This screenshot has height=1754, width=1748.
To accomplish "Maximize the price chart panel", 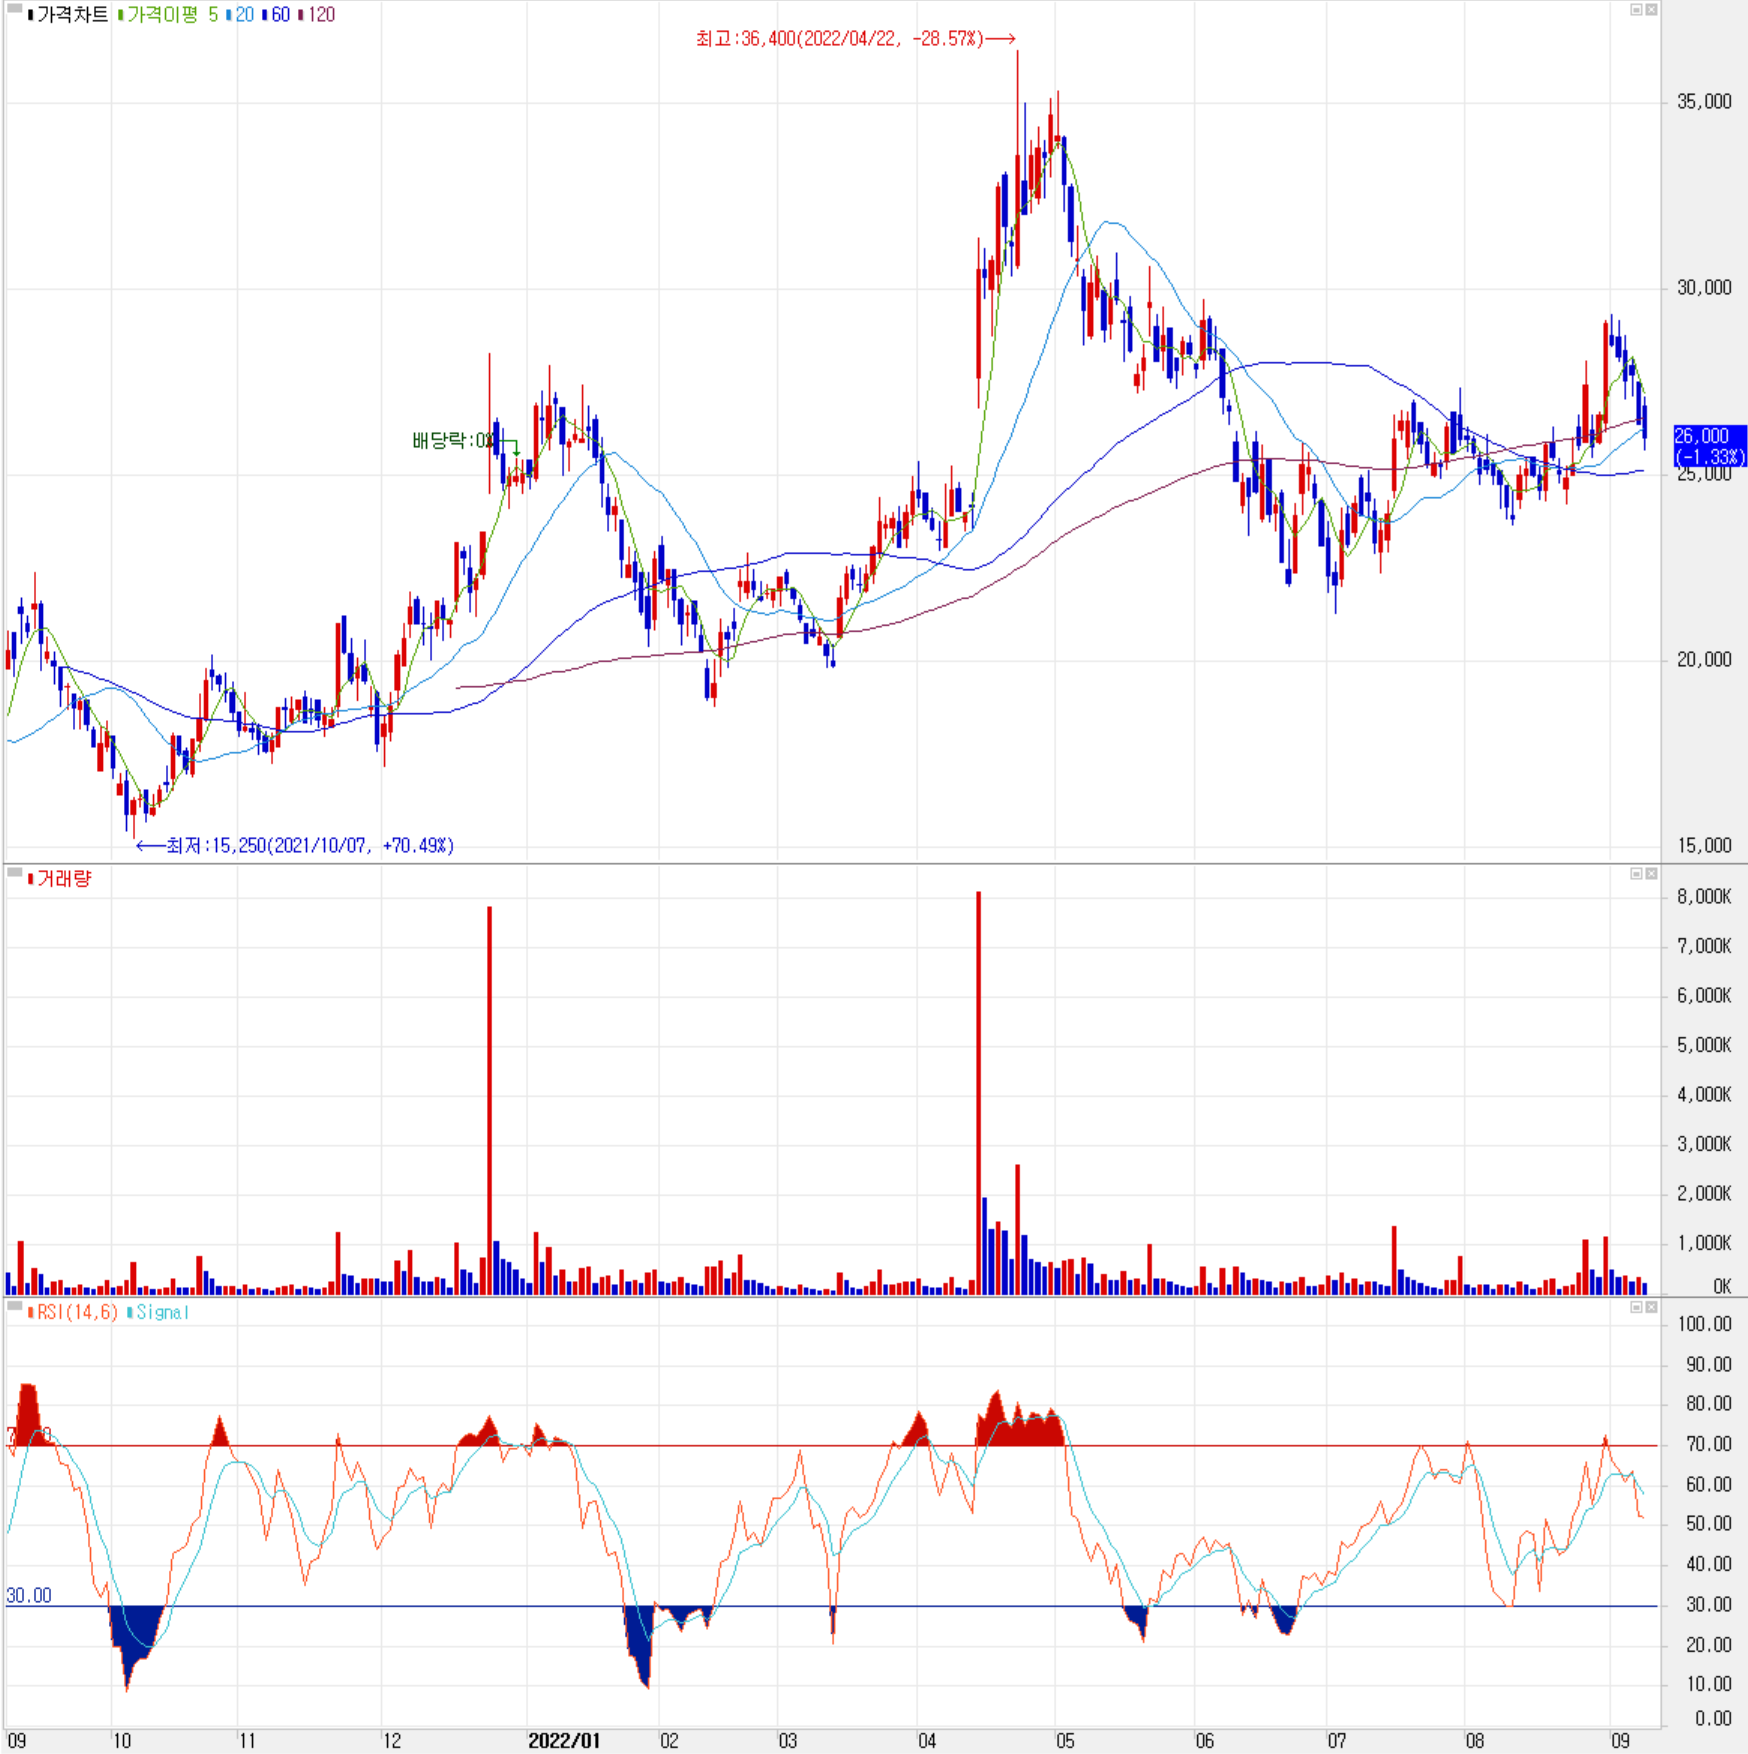I will pyautogui.click(x=1636, y=10).
